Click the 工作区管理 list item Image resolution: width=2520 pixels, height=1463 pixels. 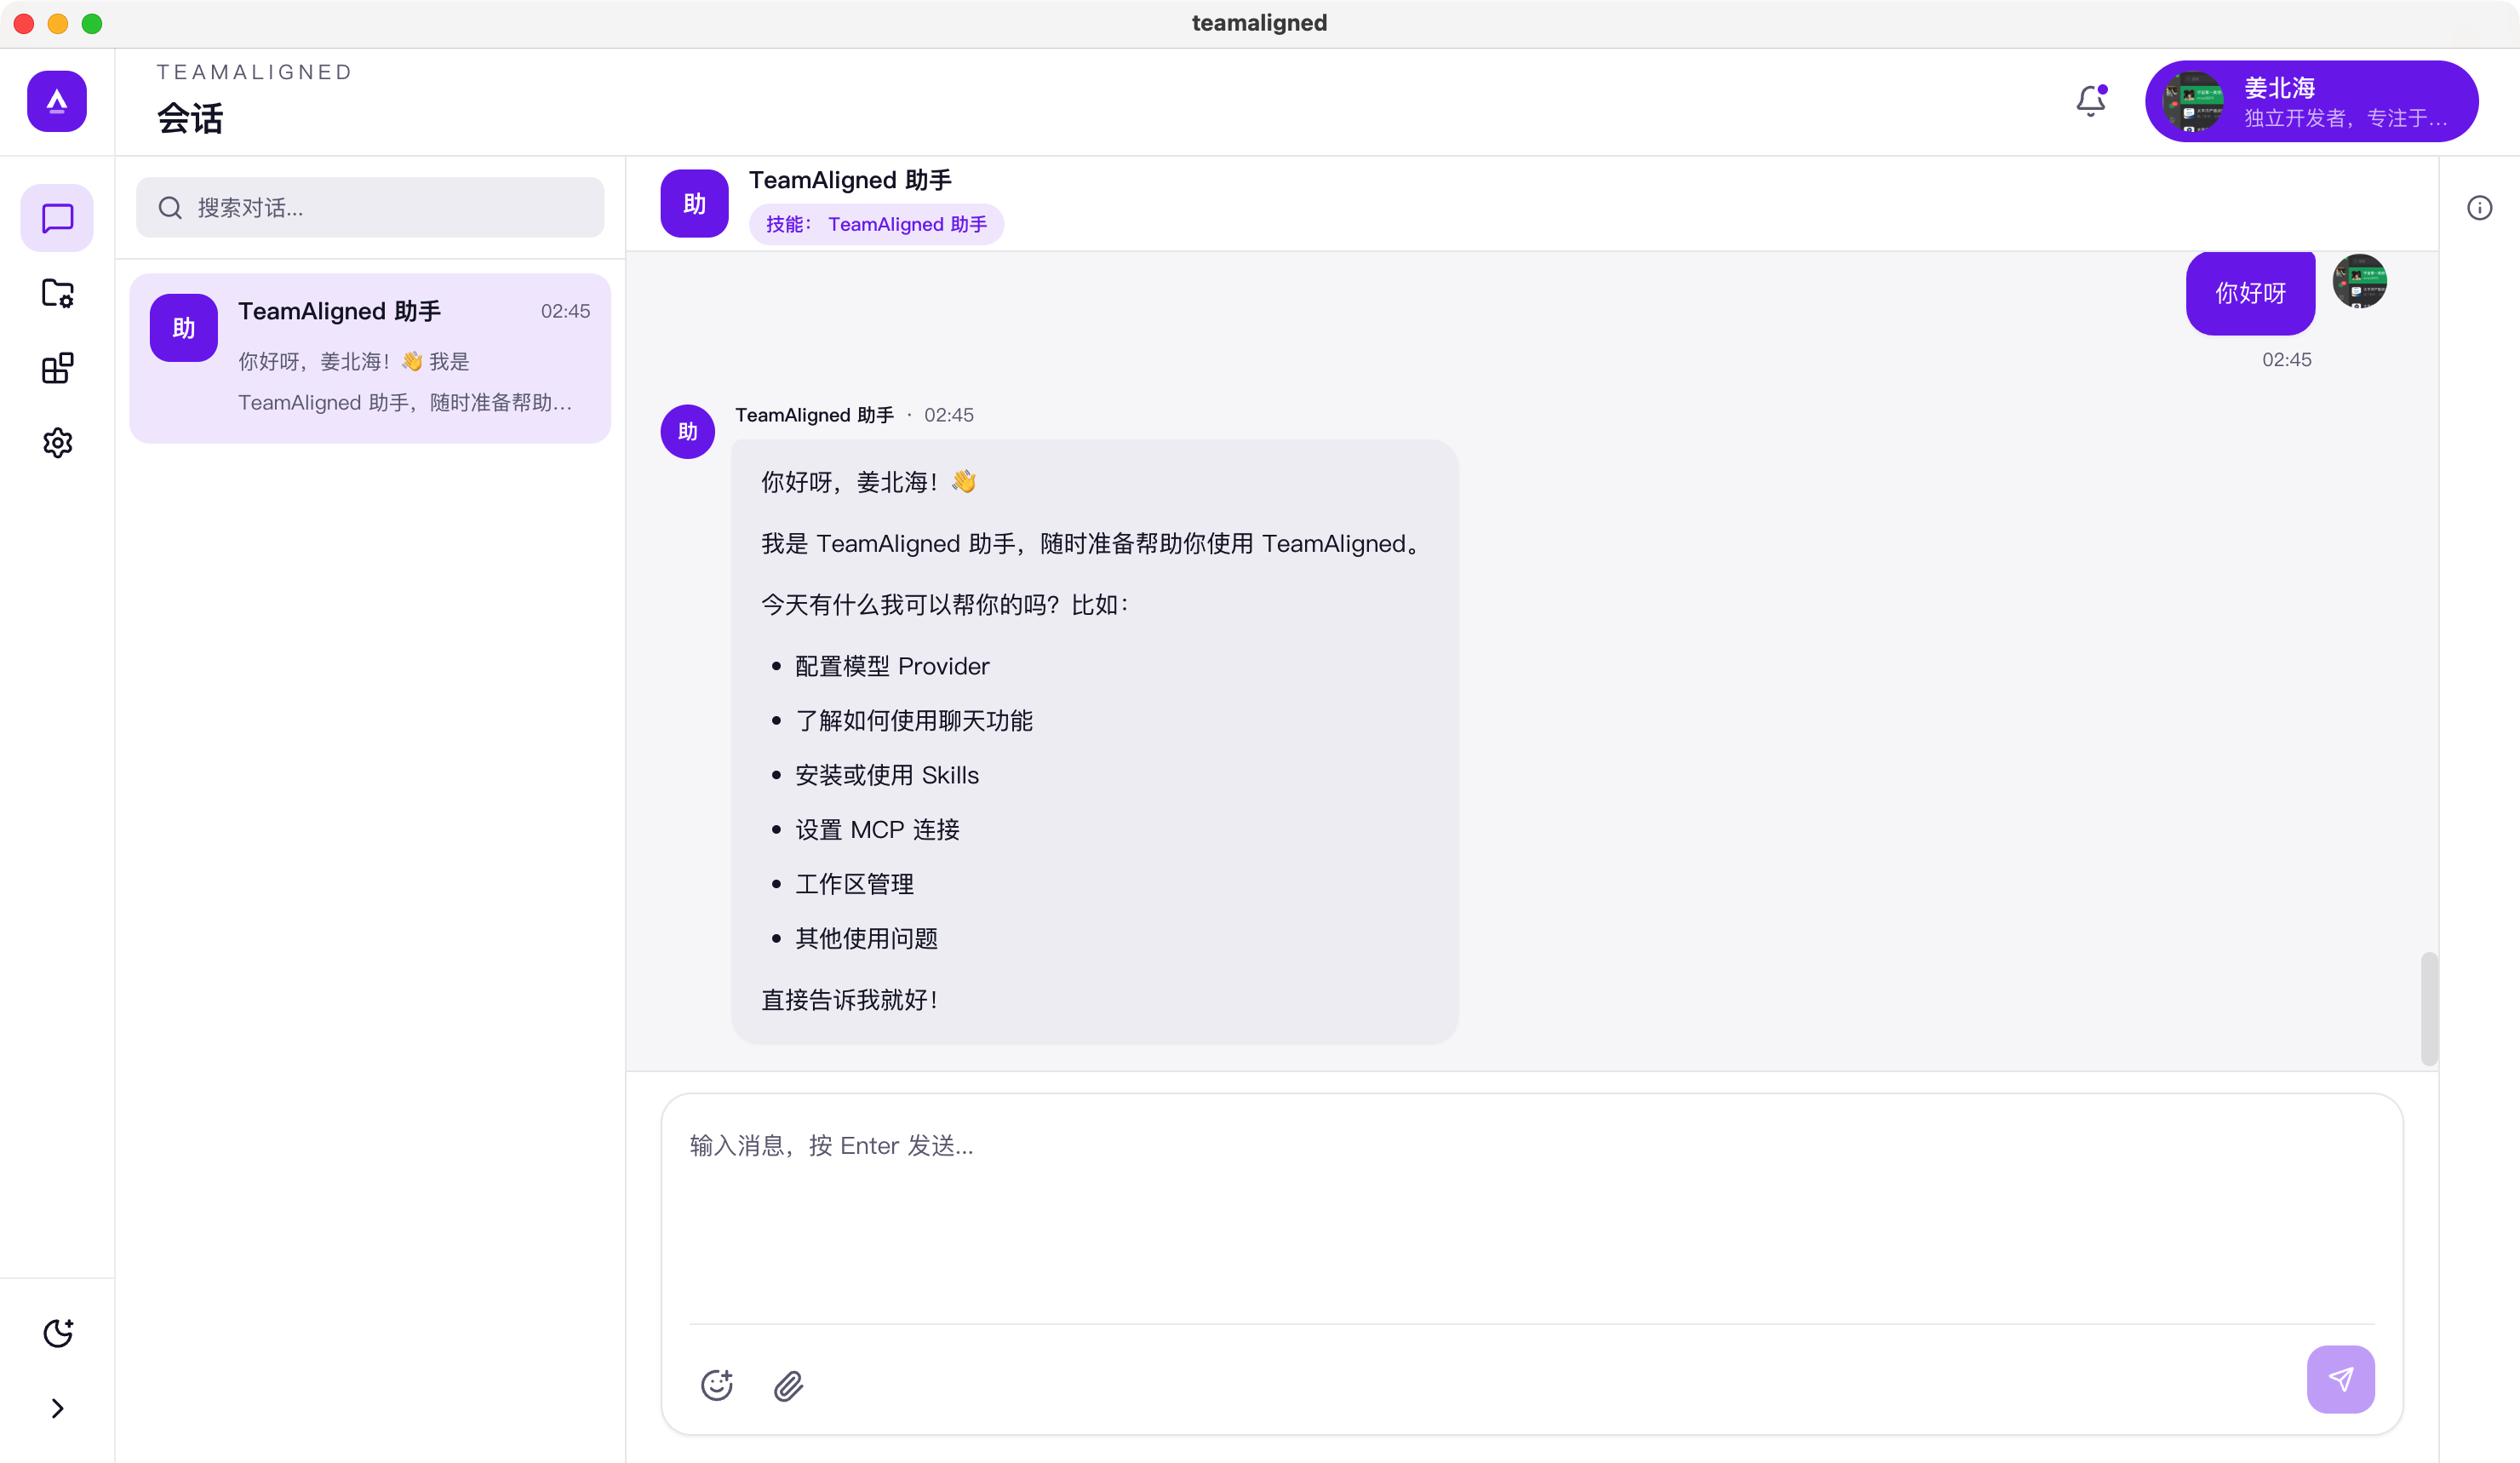click(854, 884)
